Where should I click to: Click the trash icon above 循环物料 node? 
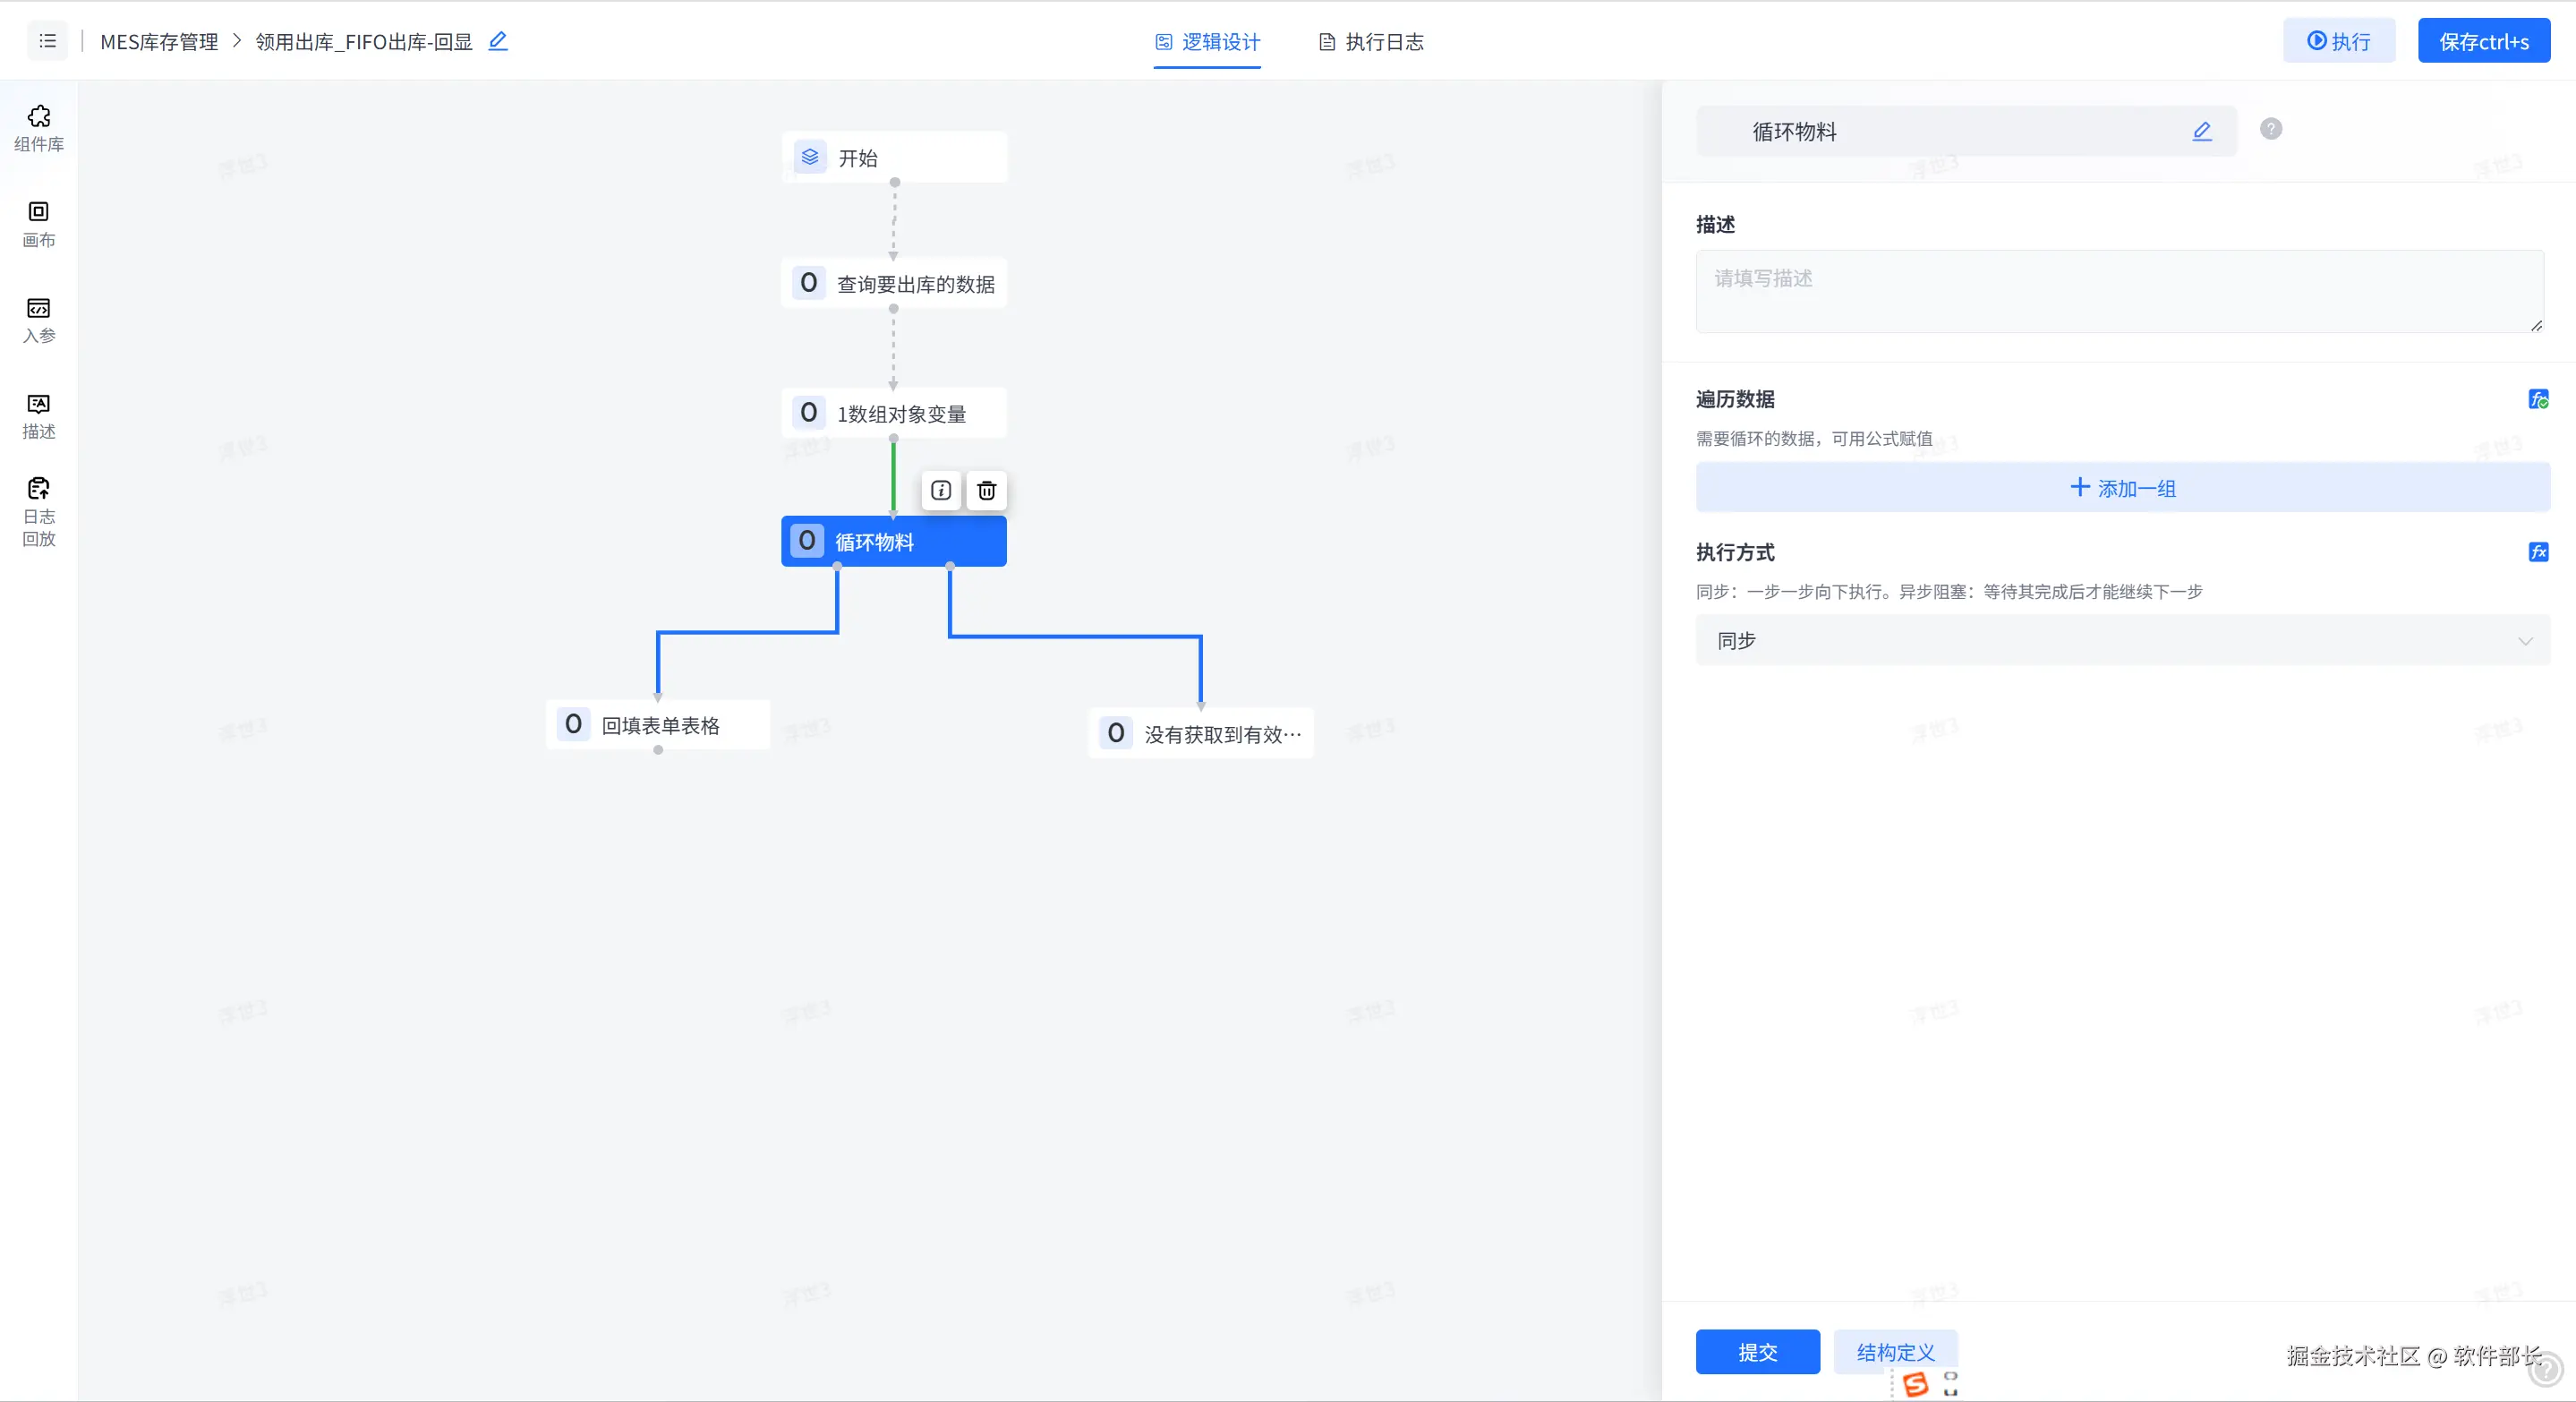986,490
